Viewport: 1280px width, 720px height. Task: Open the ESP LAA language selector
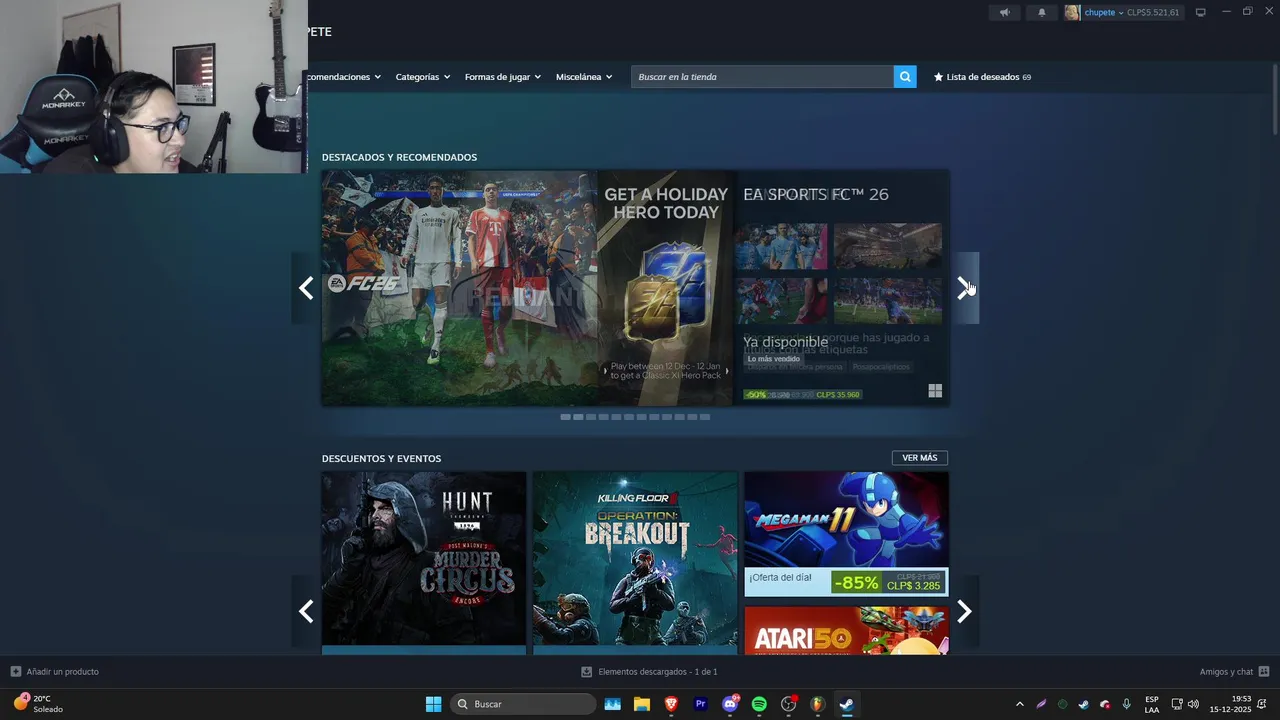point(1152,704)
